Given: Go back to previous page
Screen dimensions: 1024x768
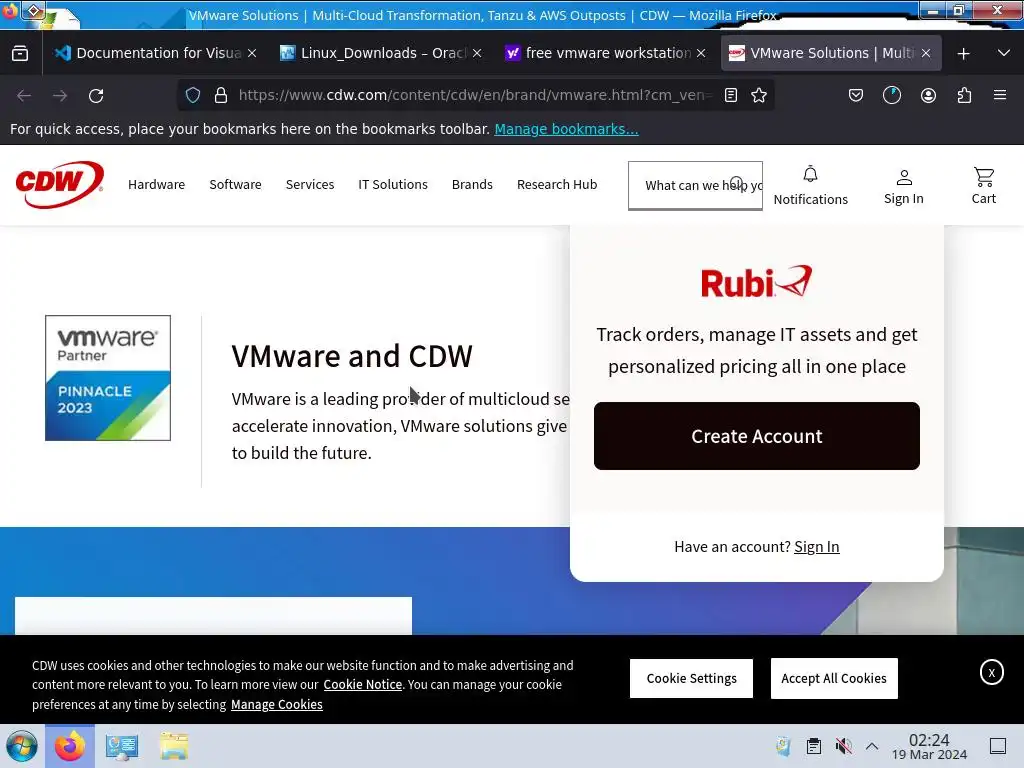Looking at the screenshot, I should pyautogui.click(x=24, y=95).
